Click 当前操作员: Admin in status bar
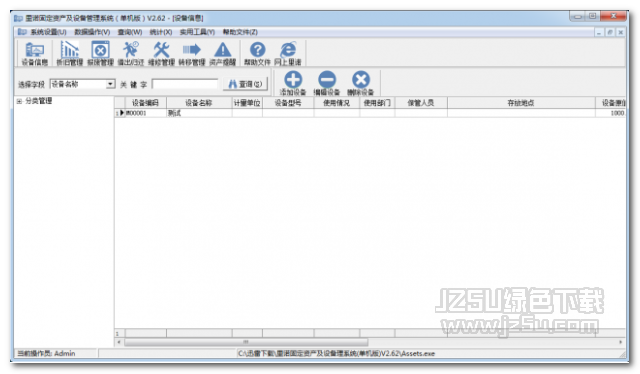 pos(46,354)
